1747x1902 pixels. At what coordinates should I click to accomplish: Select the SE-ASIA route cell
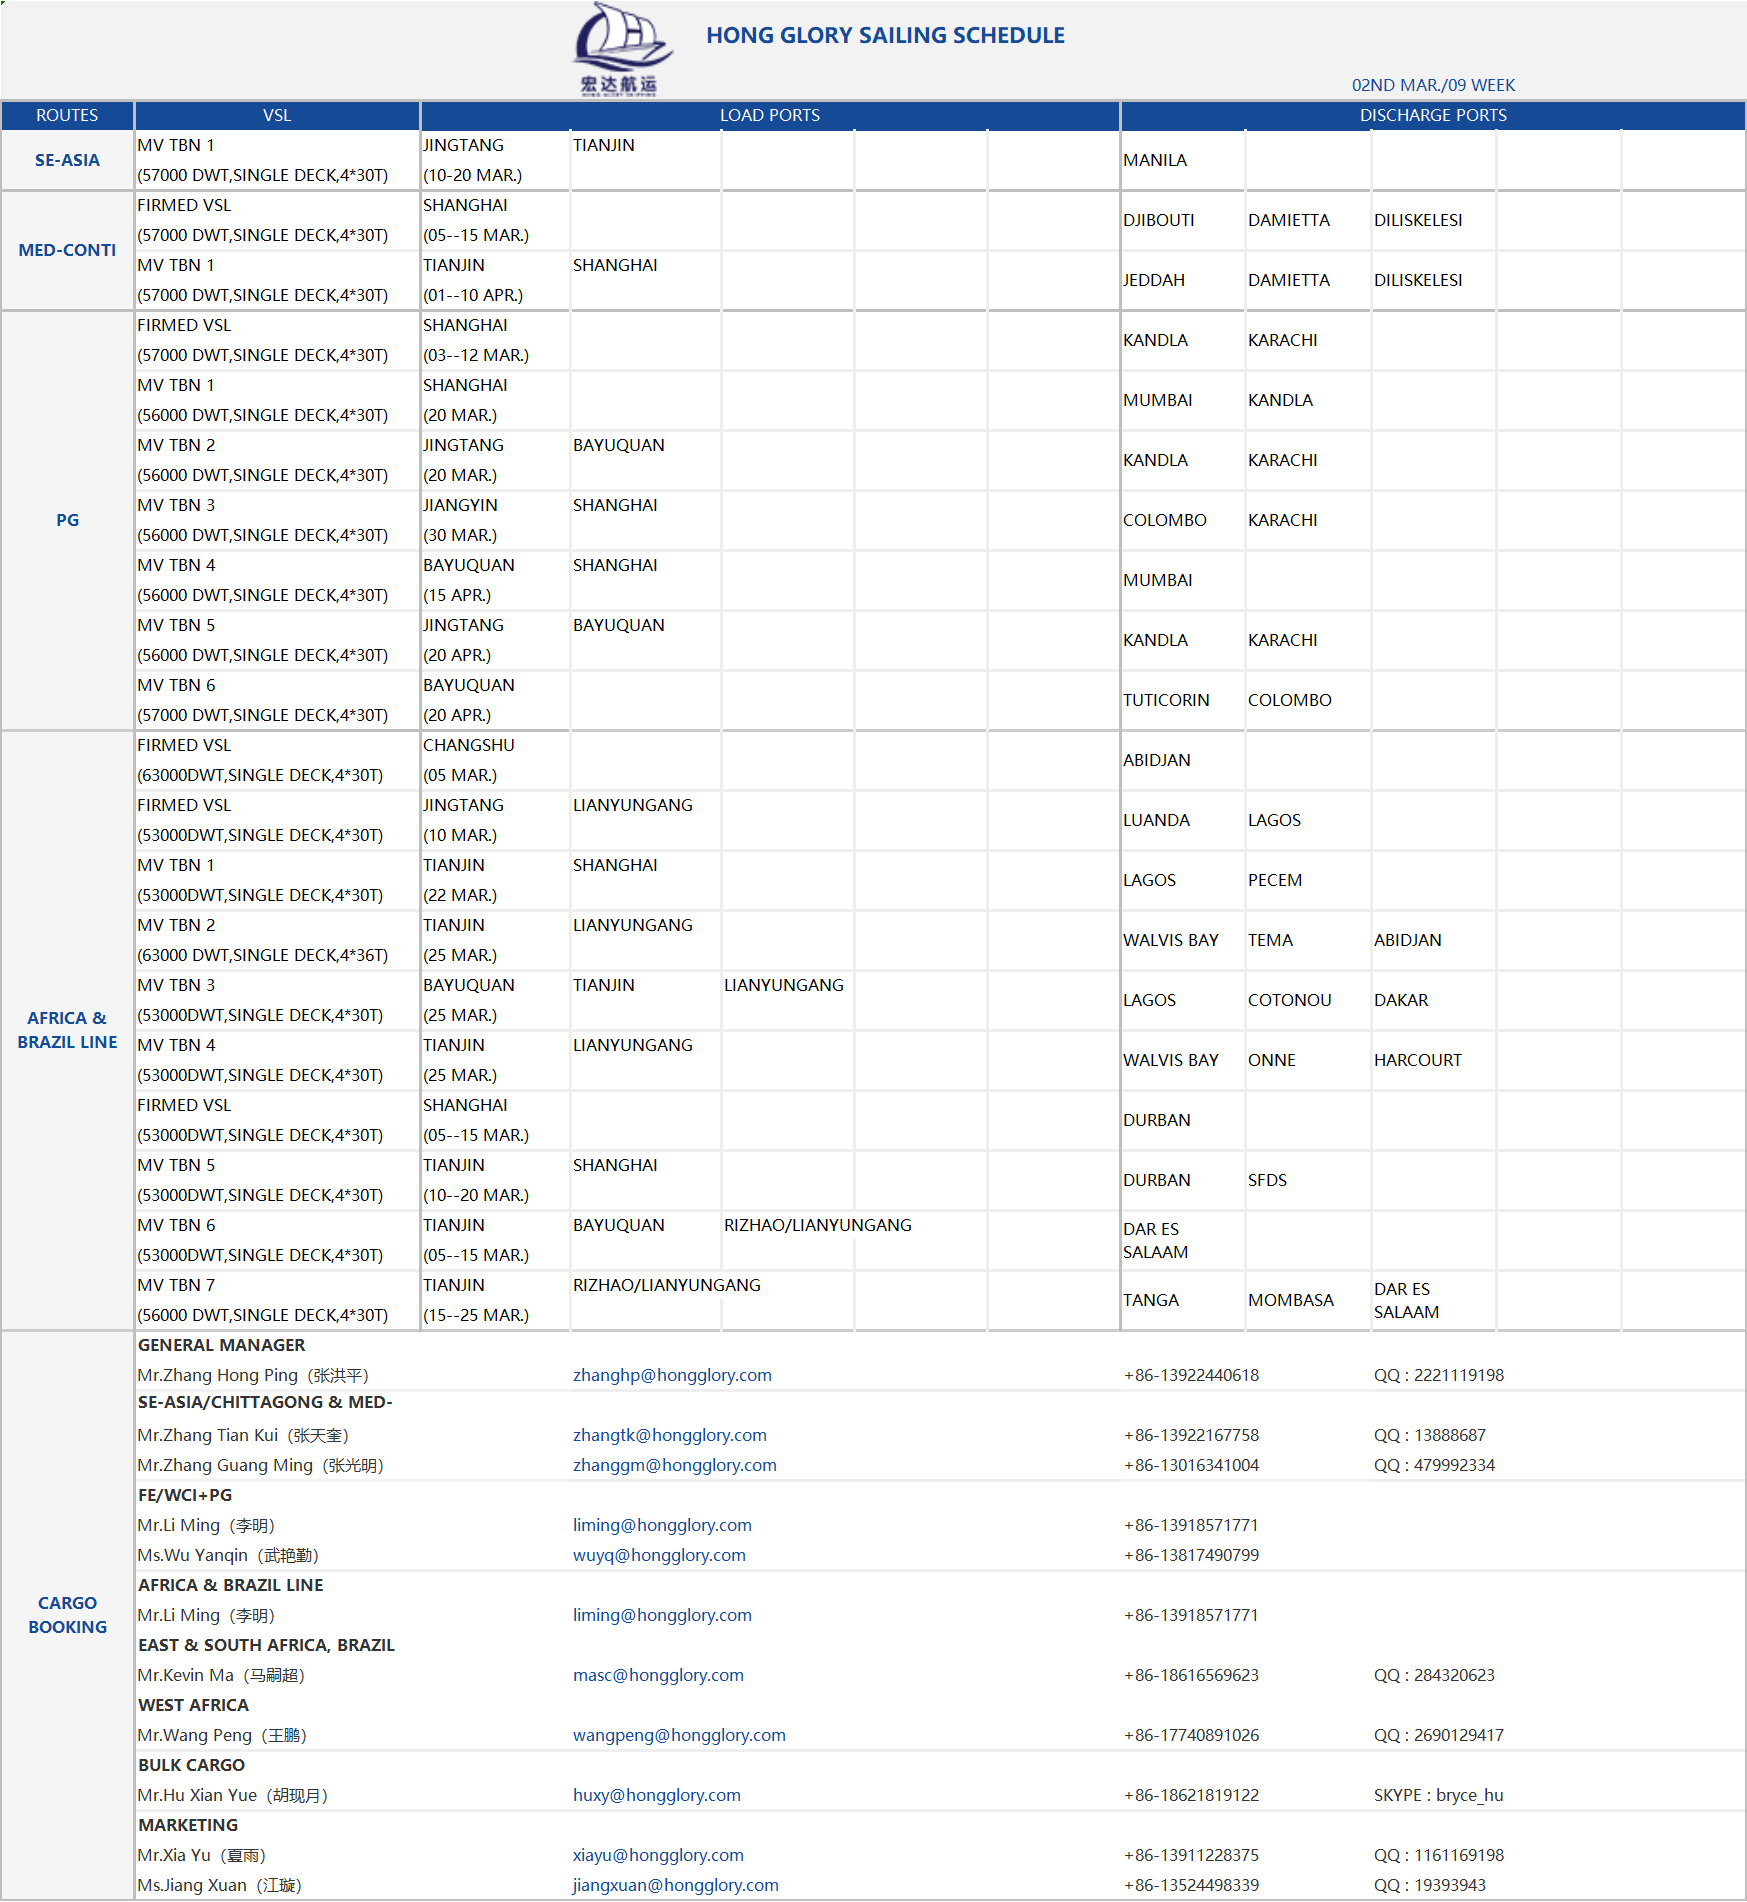pos(67,160)
